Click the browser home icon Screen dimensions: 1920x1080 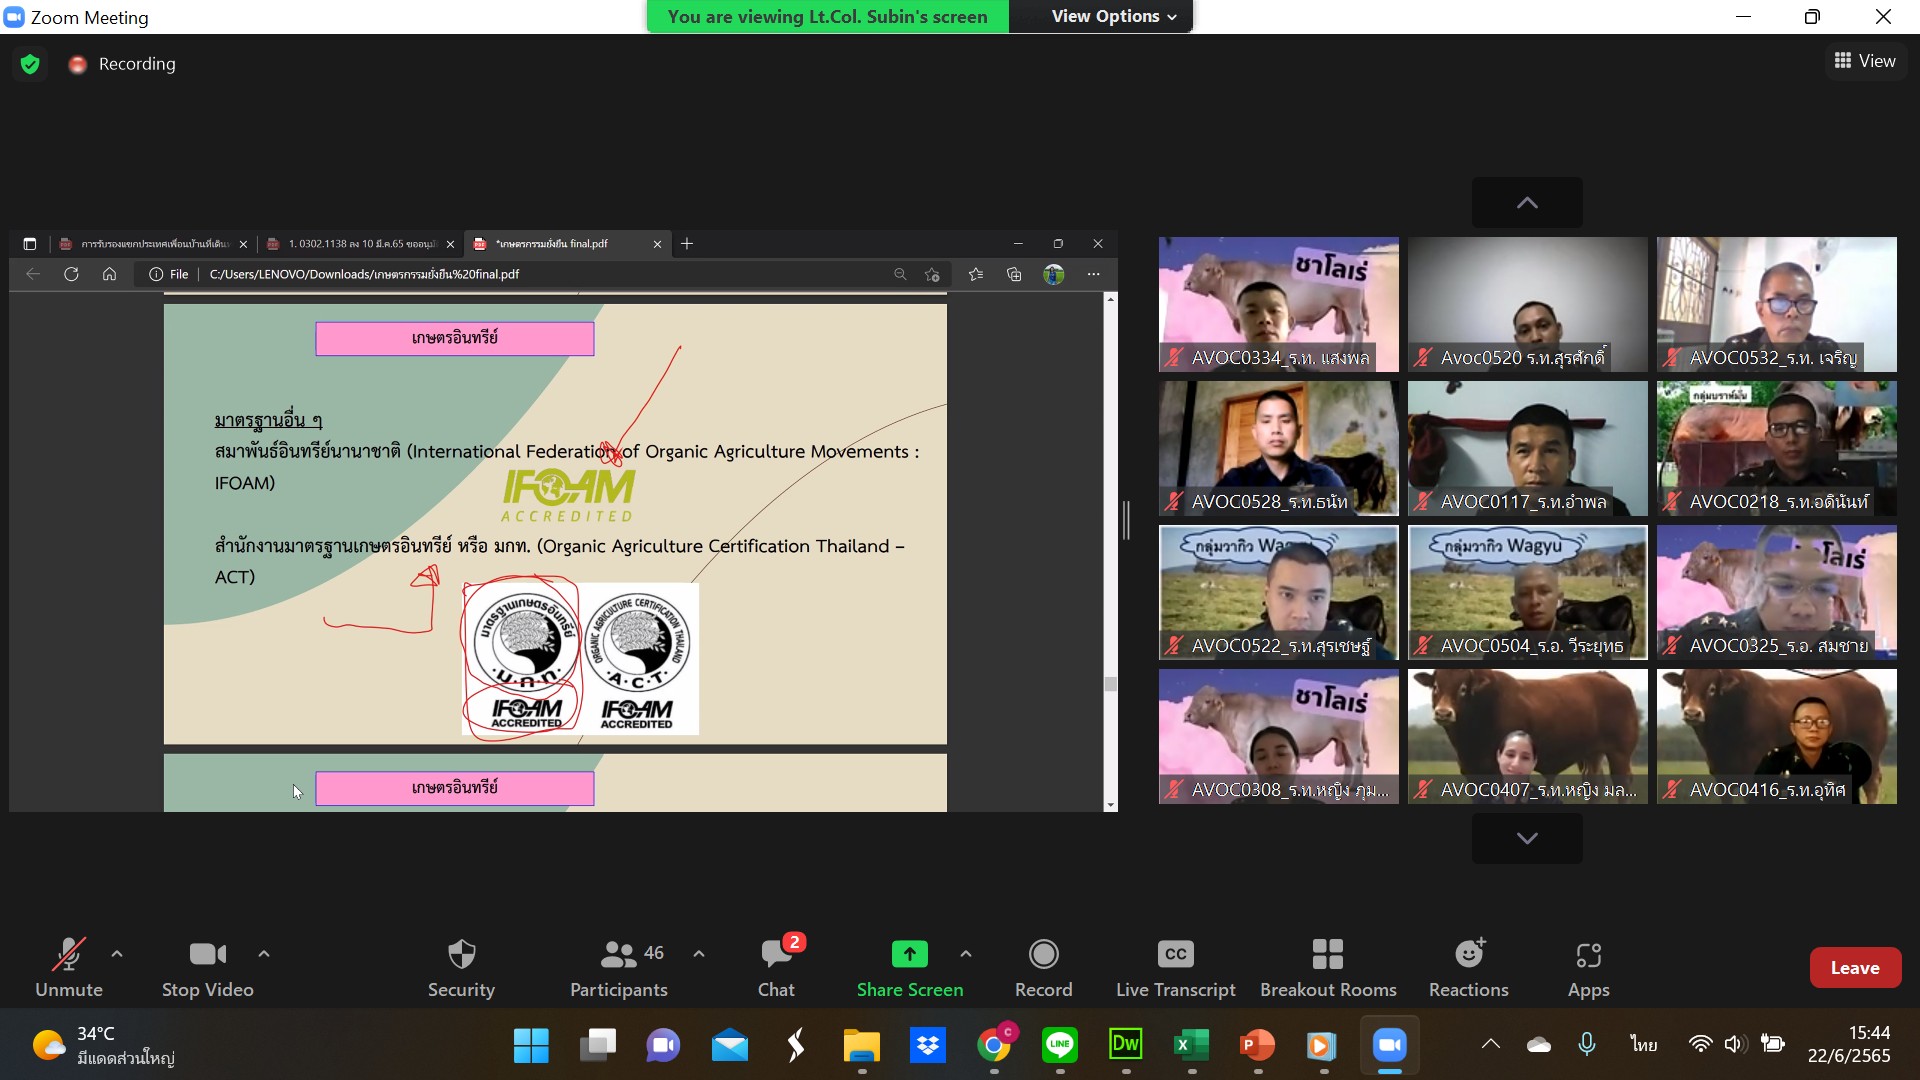(x=110, y=274)
